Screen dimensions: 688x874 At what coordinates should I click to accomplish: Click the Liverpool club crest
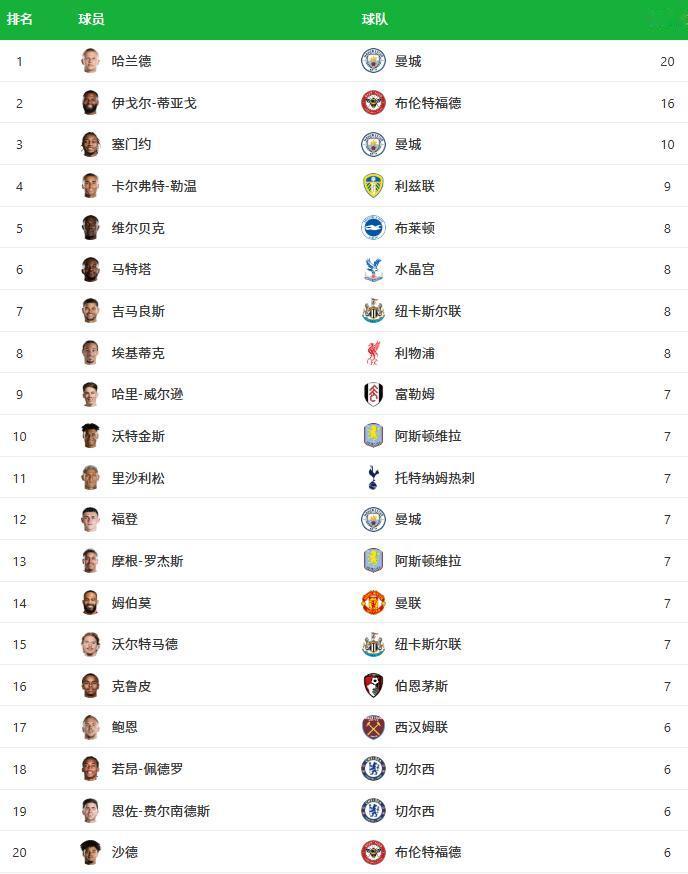point(373,353)
